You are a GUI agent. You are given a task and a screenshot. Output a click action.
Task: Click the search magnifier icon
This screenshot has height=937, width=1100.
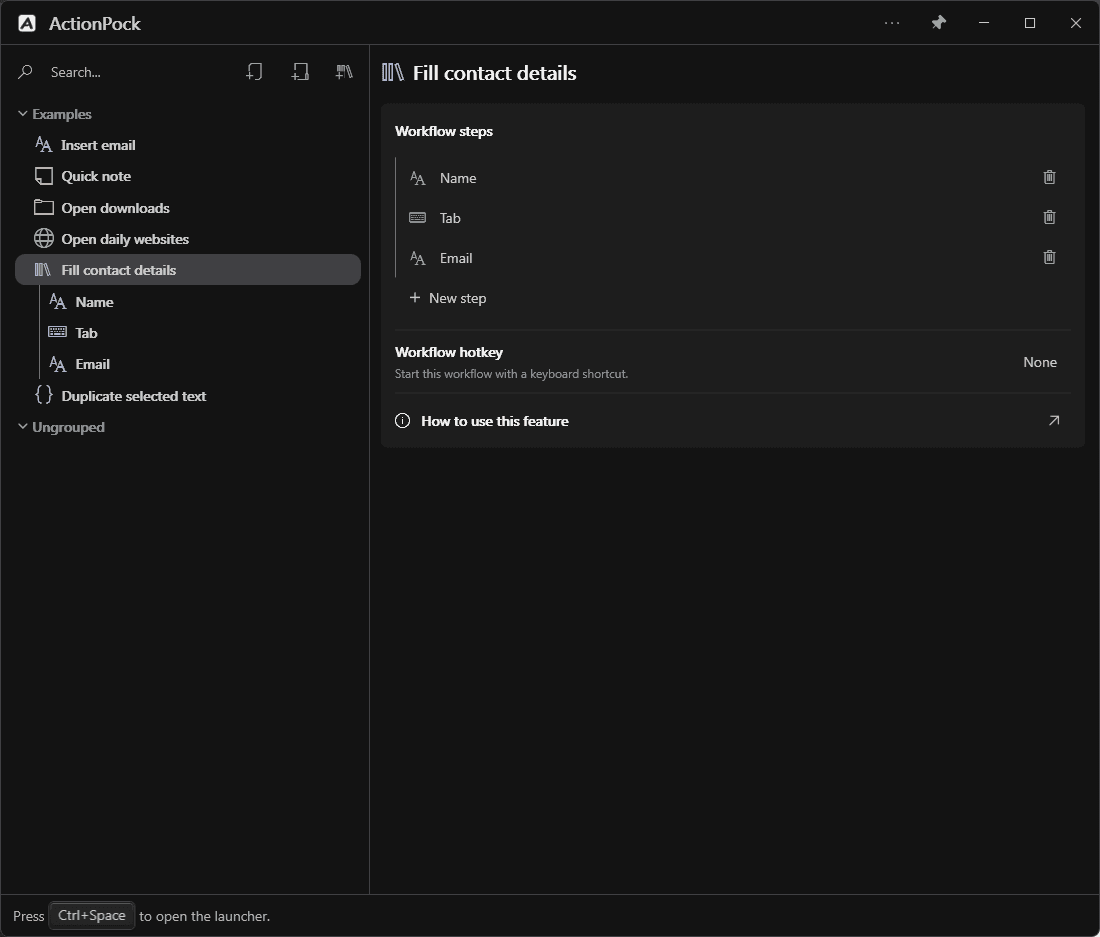pyautogui.click(x=25, y=72)
